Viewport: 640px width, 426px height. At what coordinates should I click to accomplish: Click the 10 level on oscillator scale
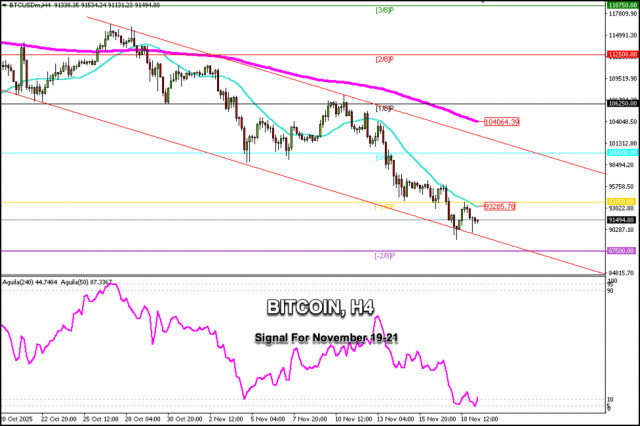610,399
